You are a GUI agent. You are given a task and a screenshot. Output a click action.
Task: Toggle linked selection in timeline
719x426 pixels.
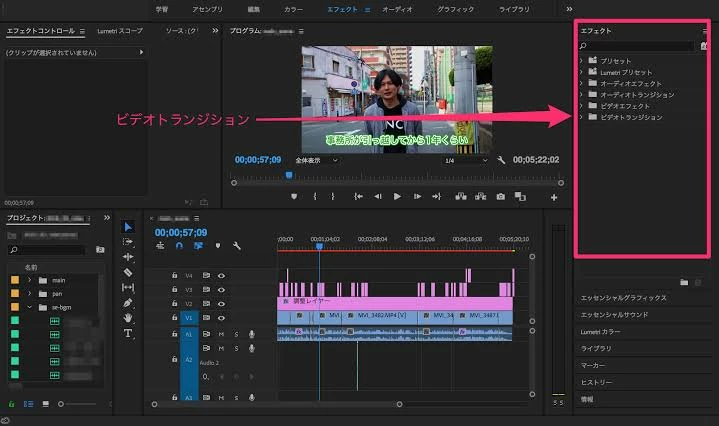[x=198, y=246]
